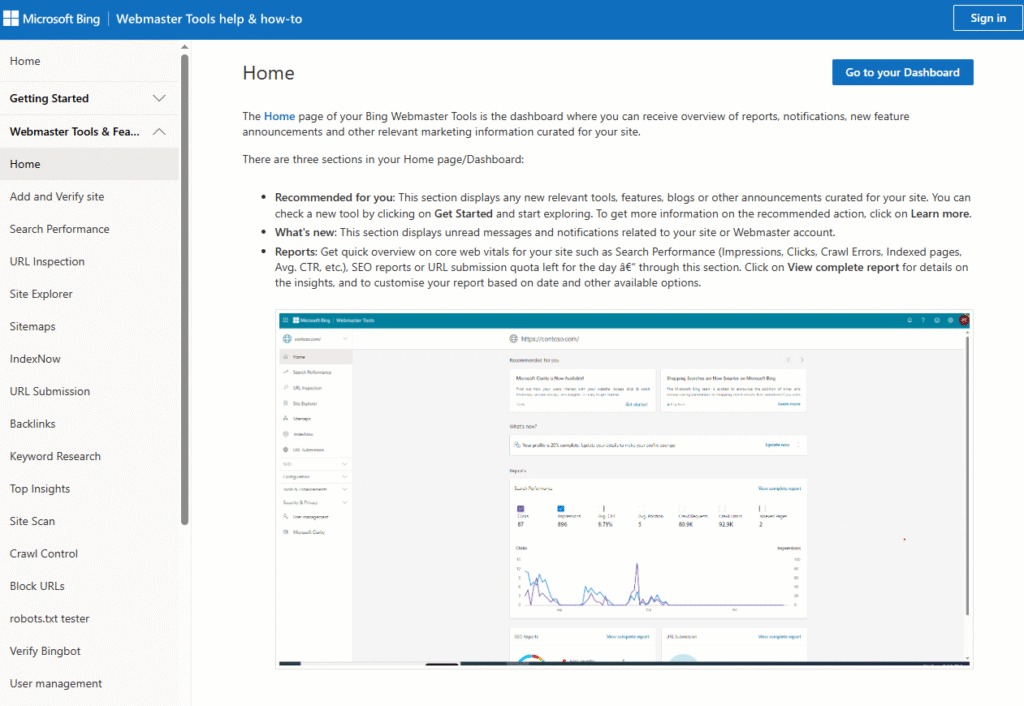Select Keyword Research in sidebar
Image resolution: width=1024 pixels, height=706 pixels.
pyautogui.click(x=56, y=456)
